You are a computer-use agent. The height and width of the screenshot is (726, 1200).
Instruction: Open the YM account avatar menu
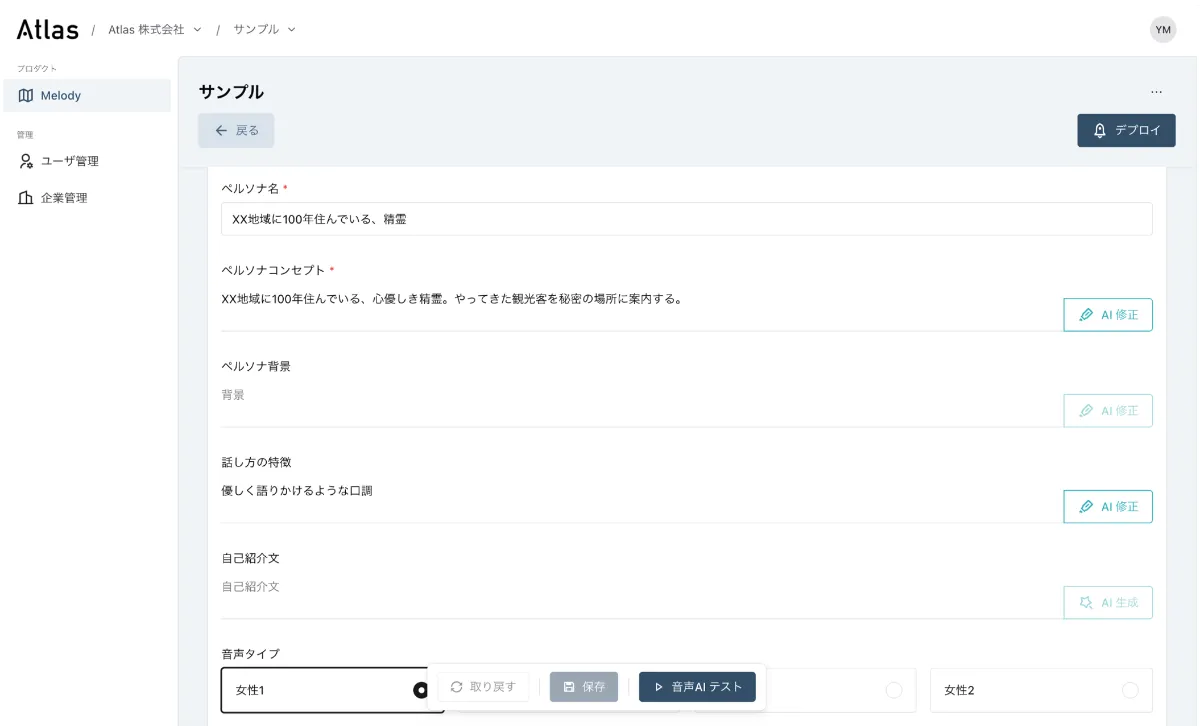(x=1162, y=29)
